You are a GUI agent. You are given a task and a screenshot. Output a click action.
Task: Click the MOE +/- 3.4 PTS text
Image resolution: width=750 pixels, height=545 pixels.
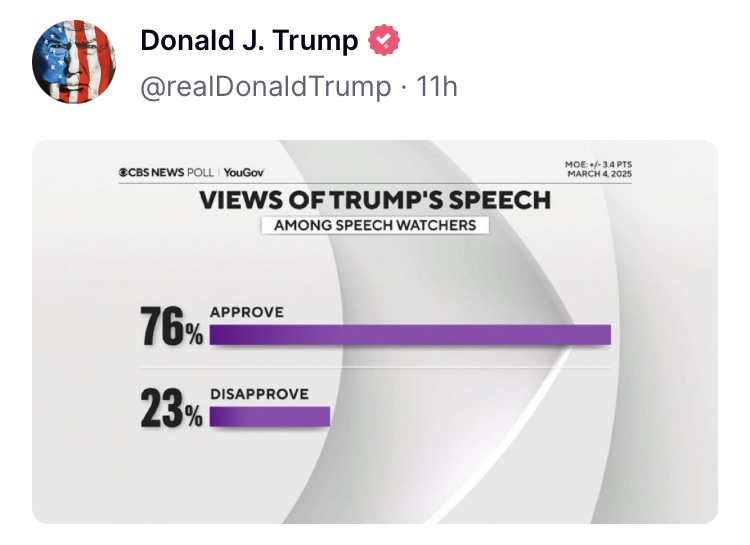[x=598, y=165]
